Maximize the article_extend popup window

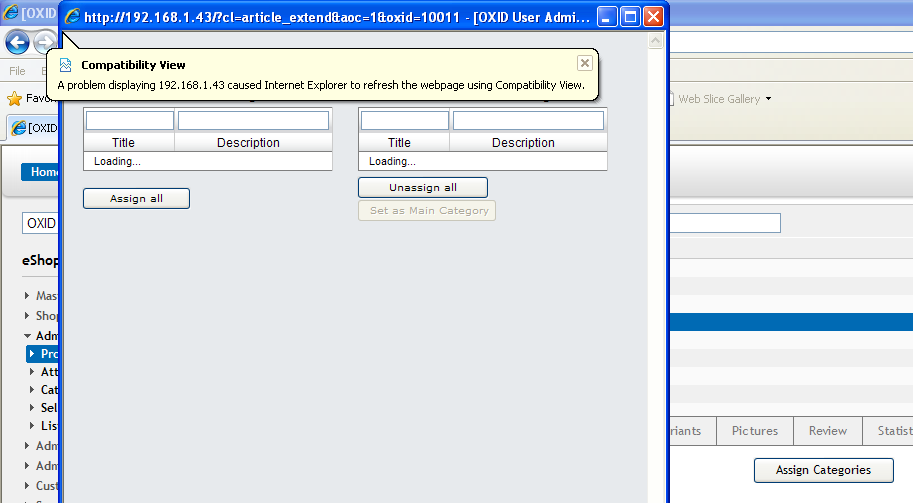630,17
